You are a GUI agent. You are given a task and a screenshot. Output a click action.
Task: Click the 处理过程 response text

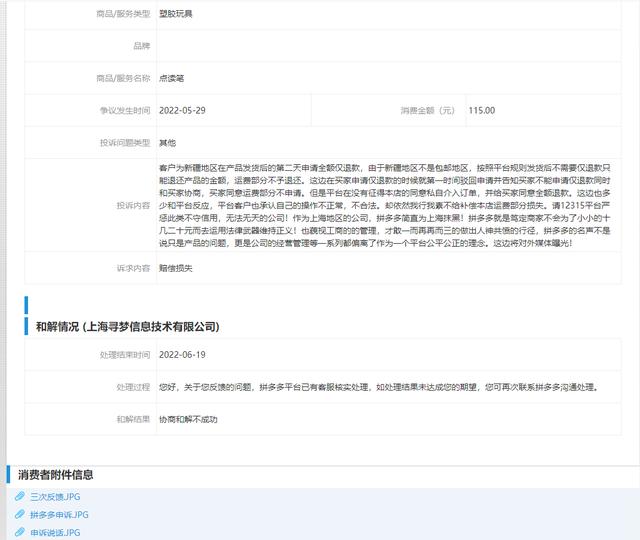(x=380, y=387)
